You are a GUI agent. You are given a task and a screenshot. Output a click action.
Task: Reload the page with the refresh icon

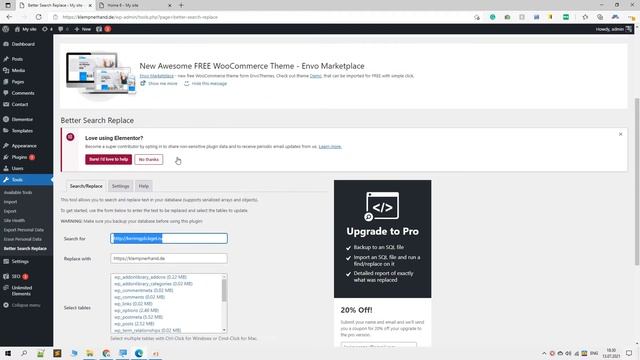point(38,17)
